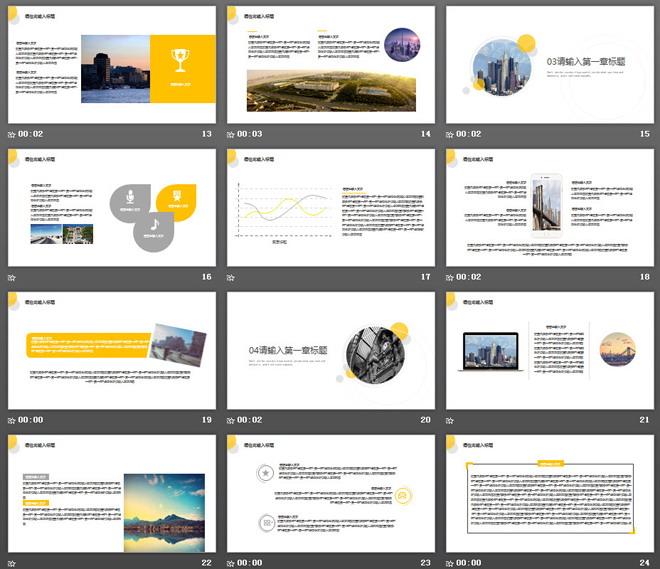
Task: Click the 00:02 timing under slide 13
Action: click(x=30, y=134)
